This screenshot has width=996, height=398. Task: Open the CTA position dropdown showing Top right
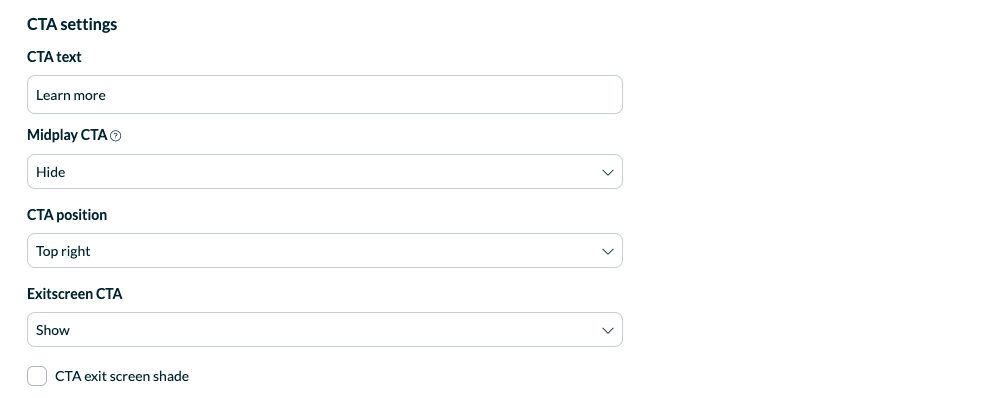[325, 251]
